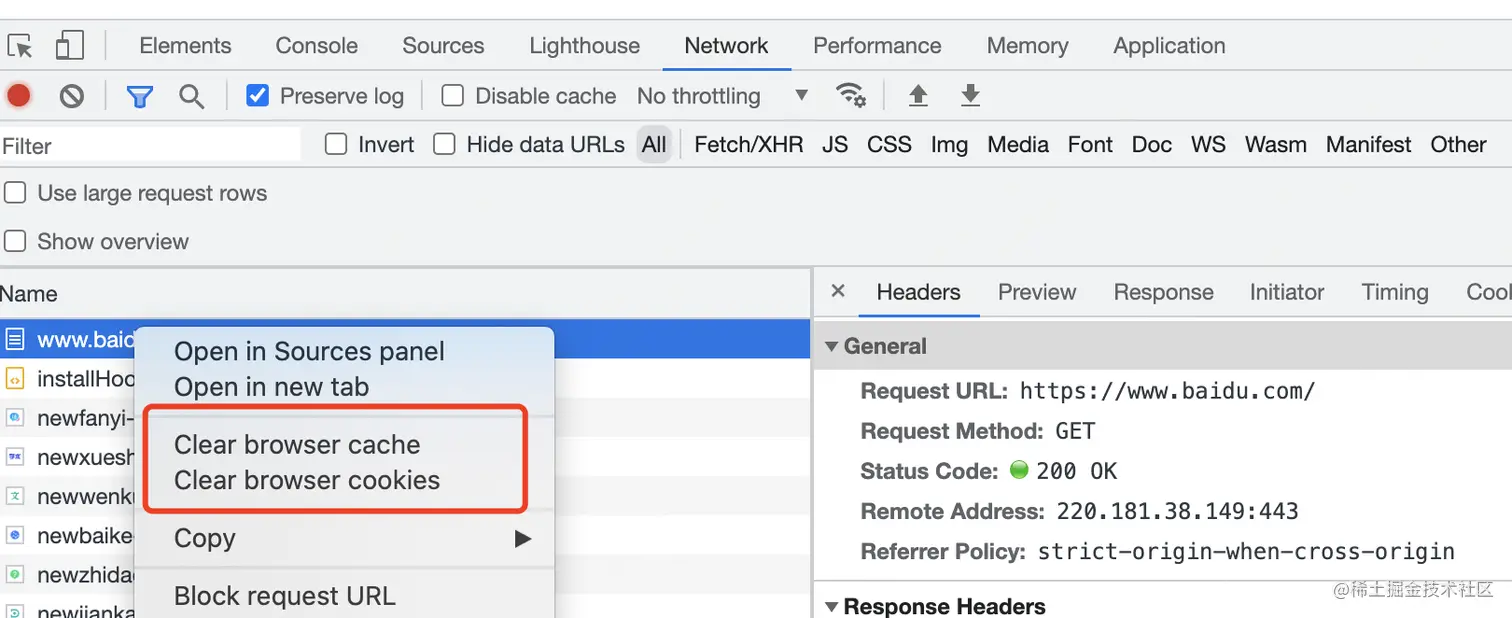Screen dimensions: 1512x618
Task: Open network conditions wifi icon
Action: (850, 96)
